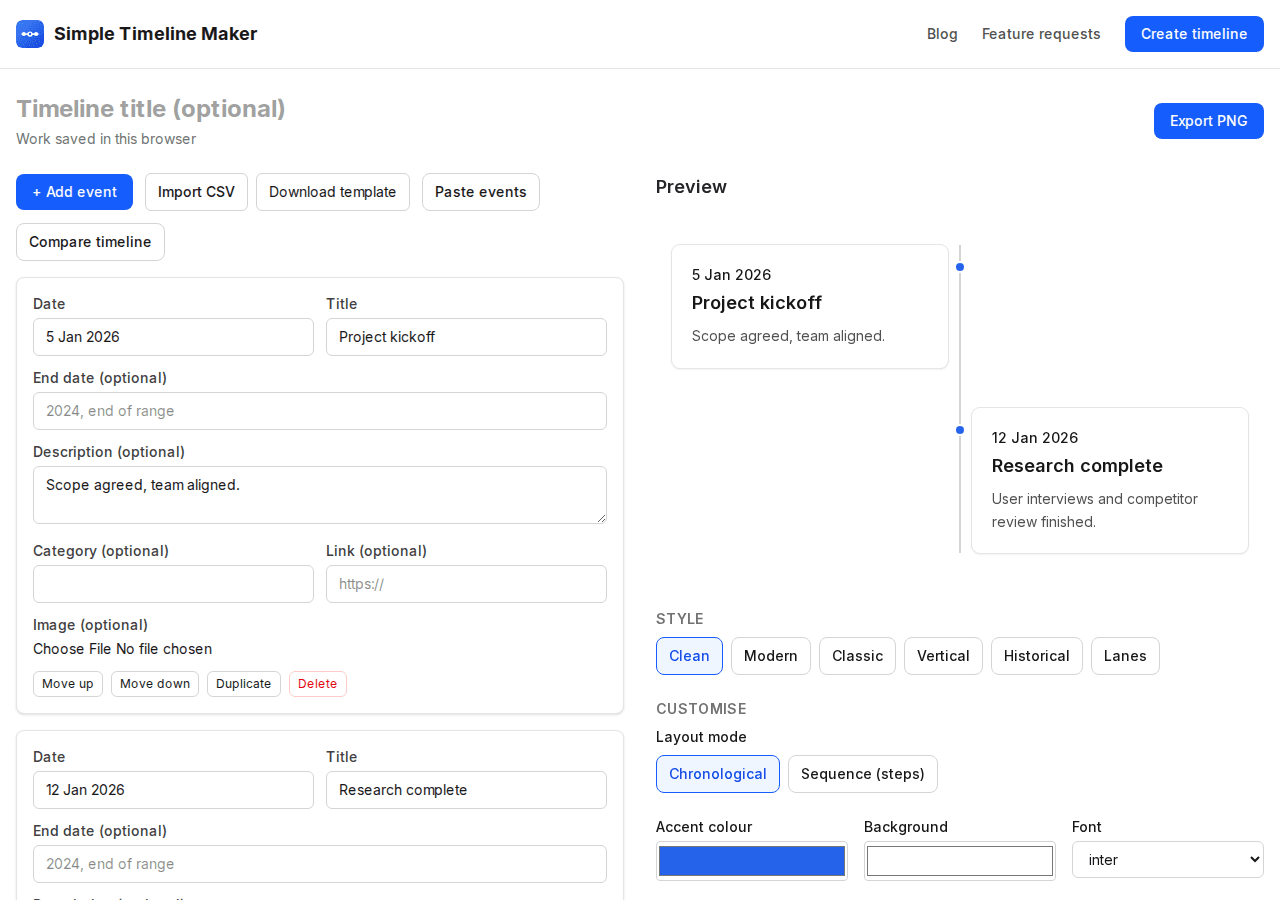Choose the Classic timeline style
The width and height of the screenshot is (1280, 900).
coord(858,656)
